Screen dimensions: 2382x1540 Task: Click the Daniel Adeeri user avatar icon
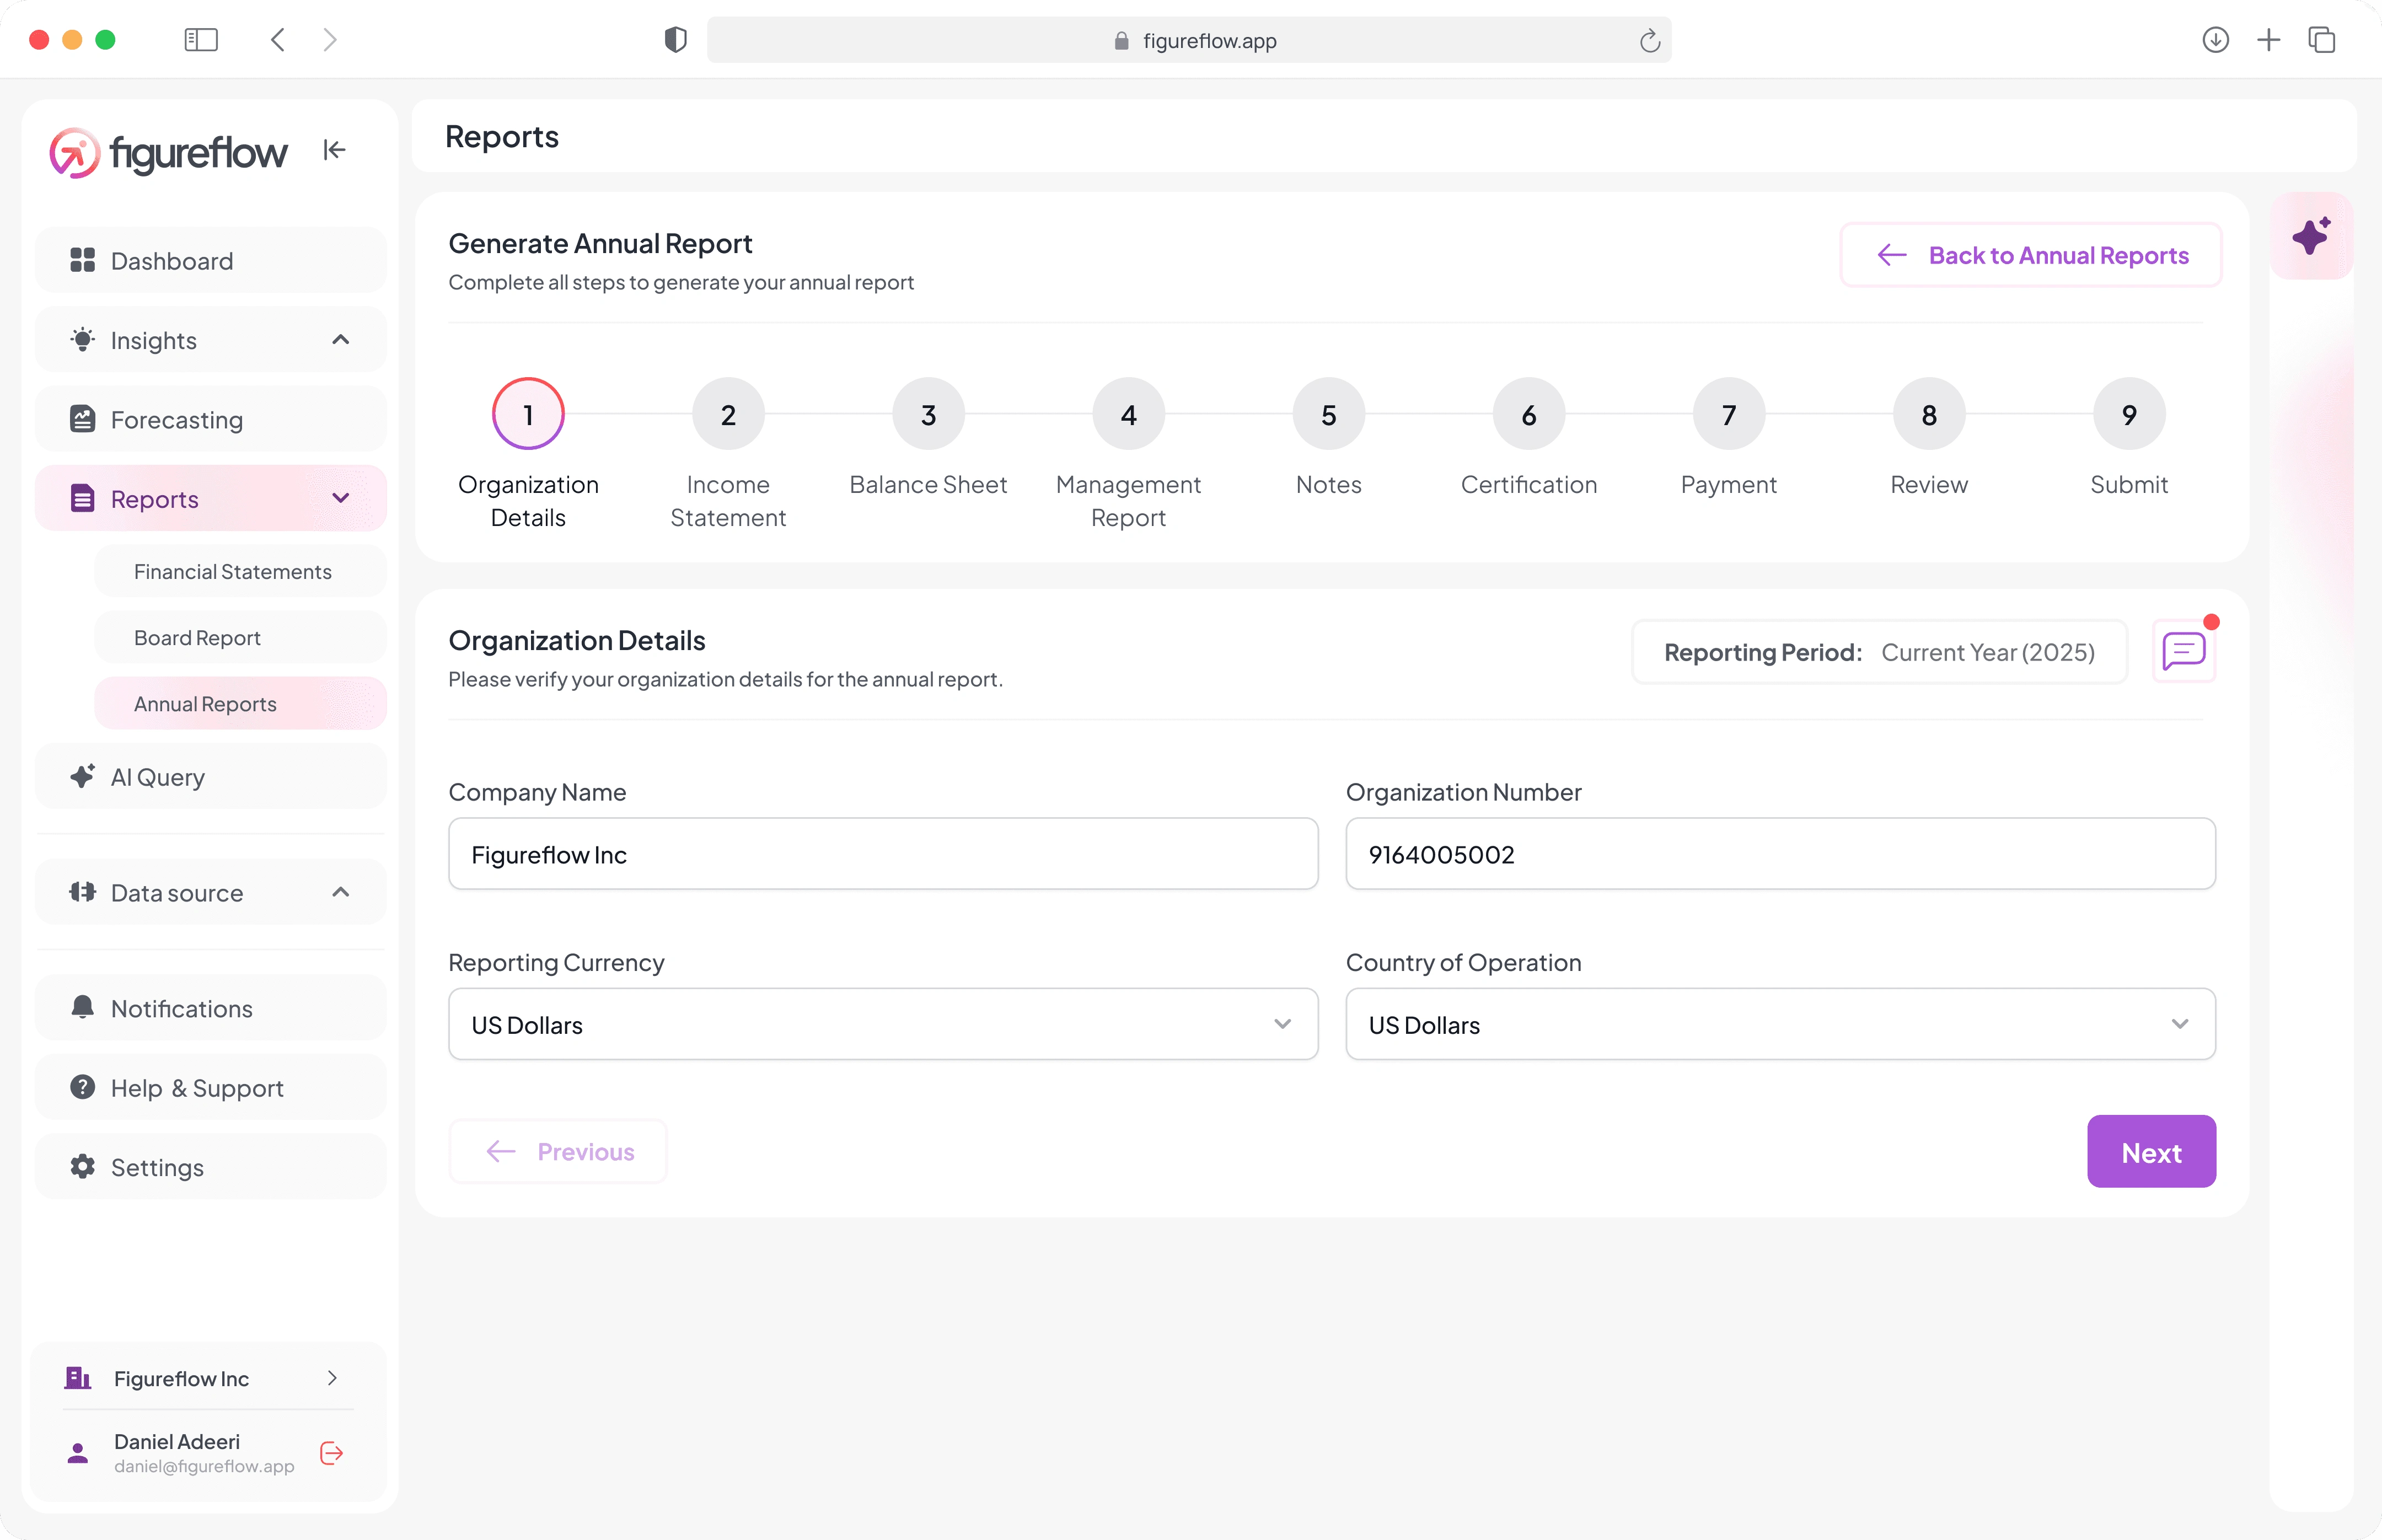coord(78,1453)
